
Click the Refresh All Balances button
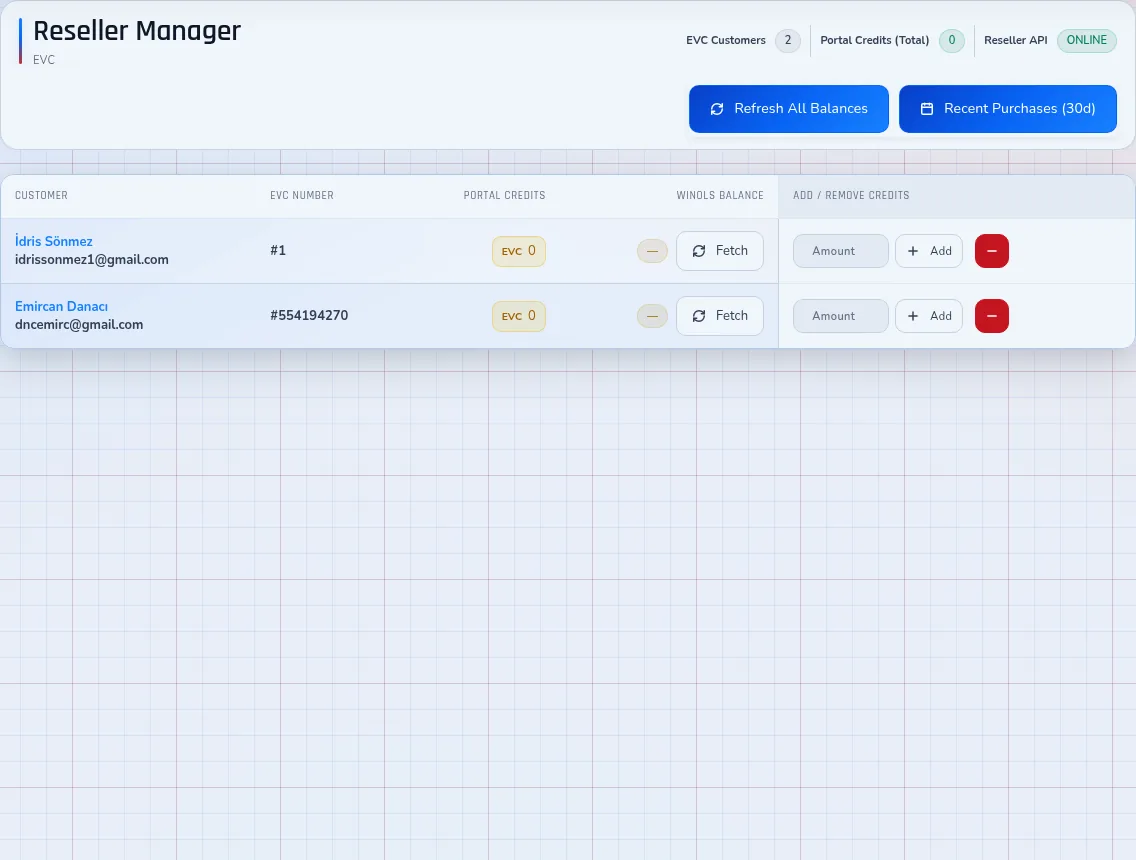coord(788,109)
